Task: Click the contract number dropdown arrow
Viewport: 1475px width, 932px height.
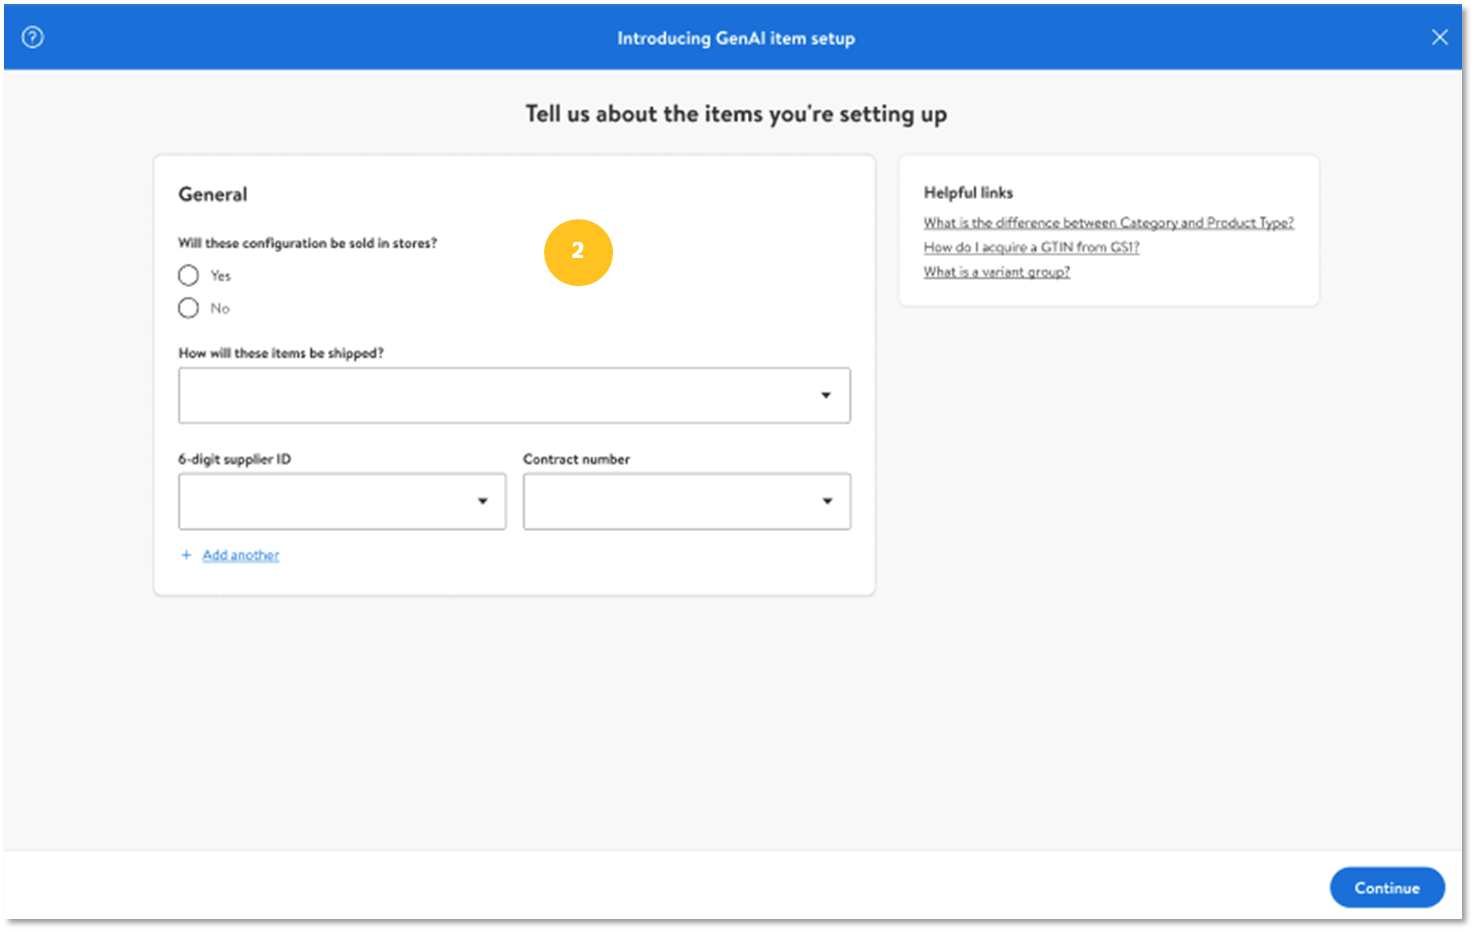Action: click(827, 501)
